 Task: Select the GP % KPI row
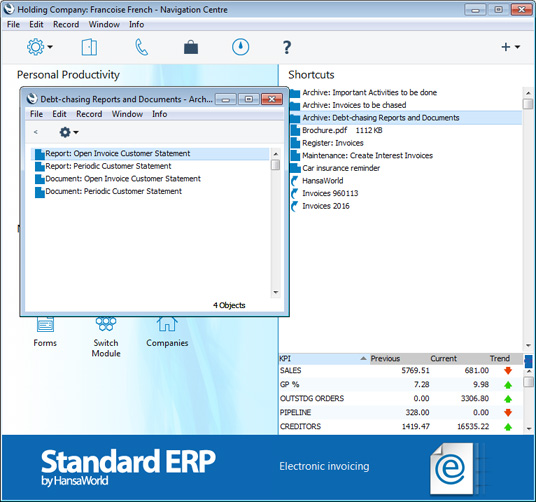pyautogui.click(x=400, y=385)
